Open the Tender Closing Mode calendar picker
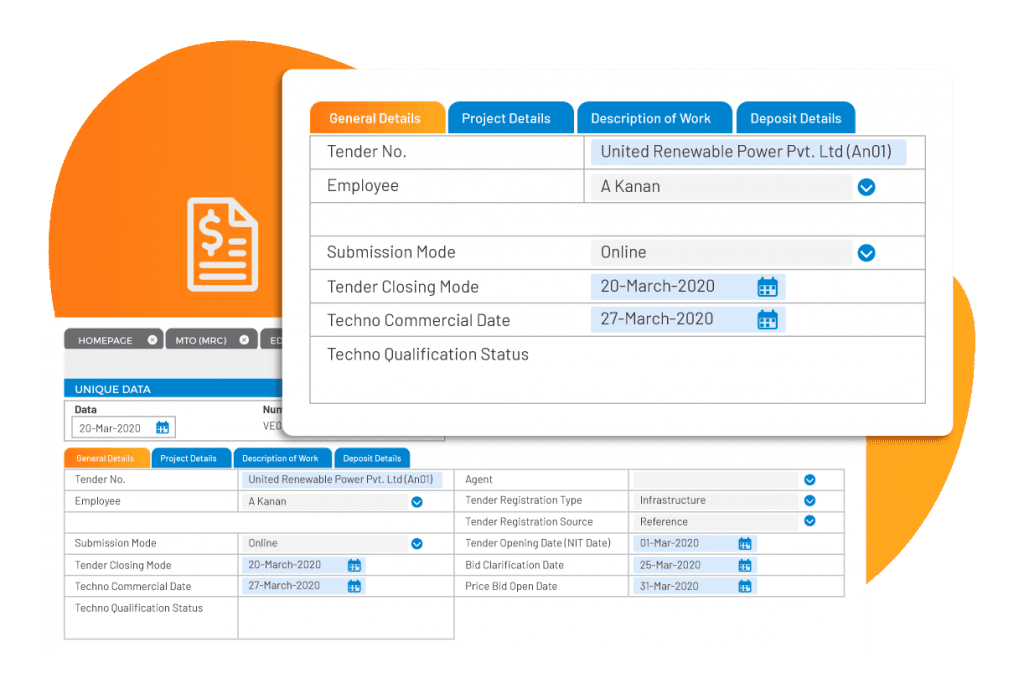This screenshot has height=694, width=1024. [x=768, y=287]
